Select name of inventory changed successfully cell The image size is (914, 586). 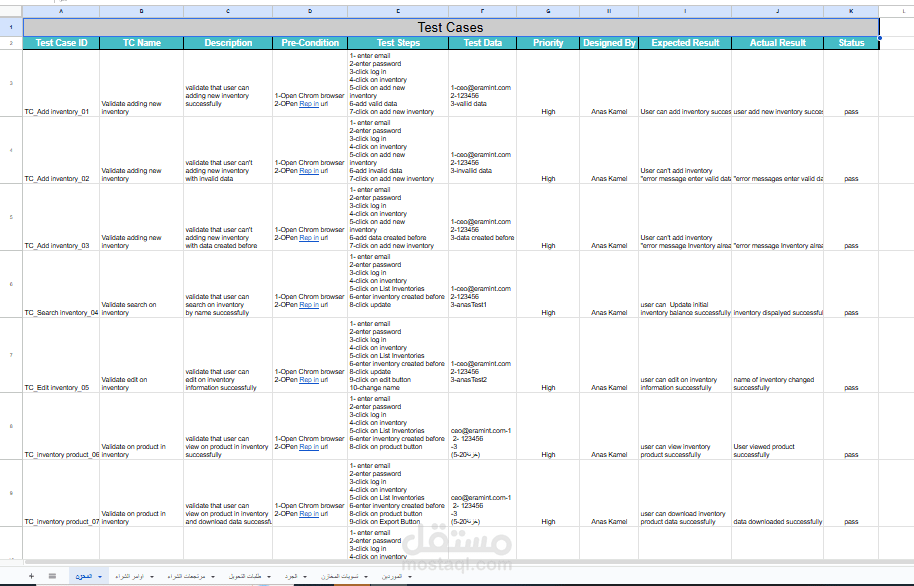click(778, 355)
